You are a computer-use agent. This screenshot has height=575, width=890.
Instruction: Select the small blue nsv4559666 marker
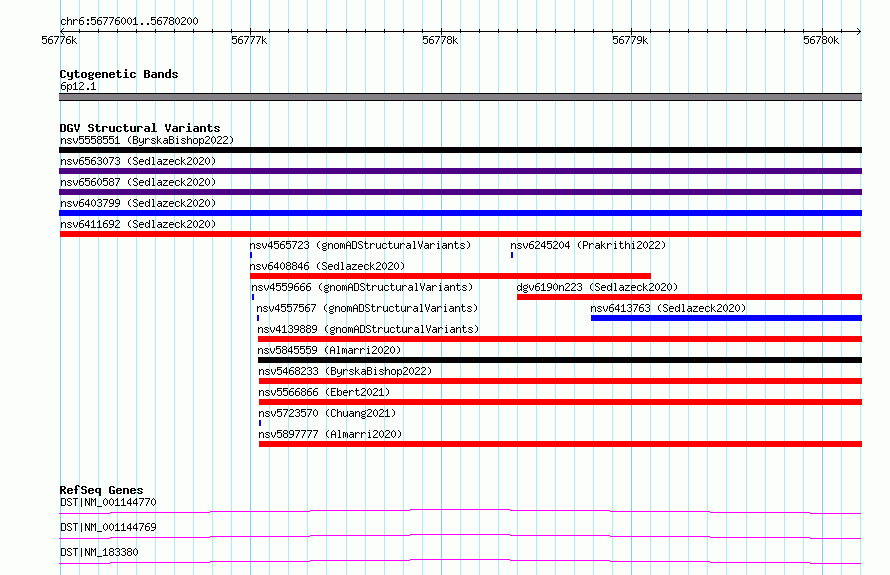(x=253, y=297)
